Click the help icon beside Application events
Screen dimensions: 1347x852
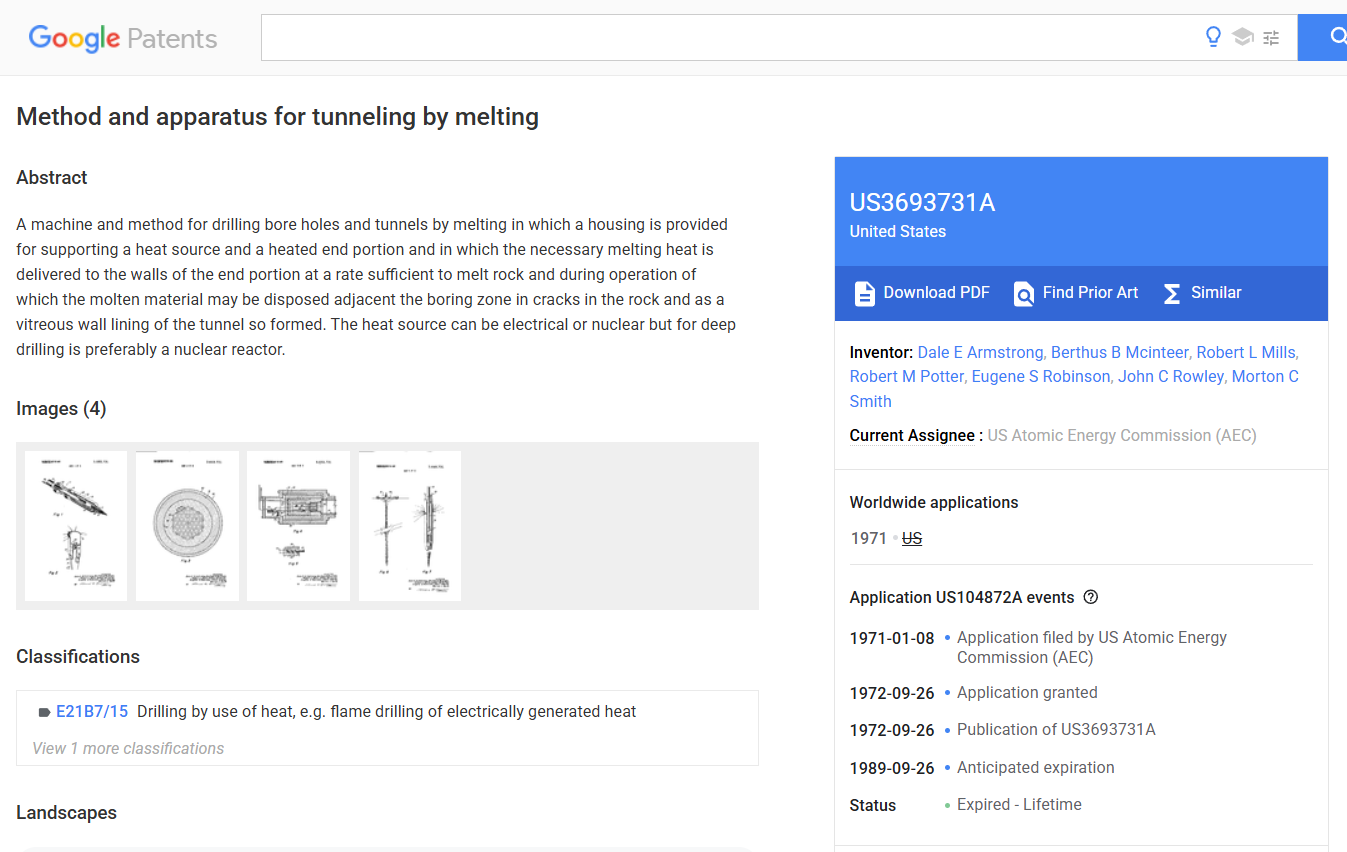(x=1091, y=597)
